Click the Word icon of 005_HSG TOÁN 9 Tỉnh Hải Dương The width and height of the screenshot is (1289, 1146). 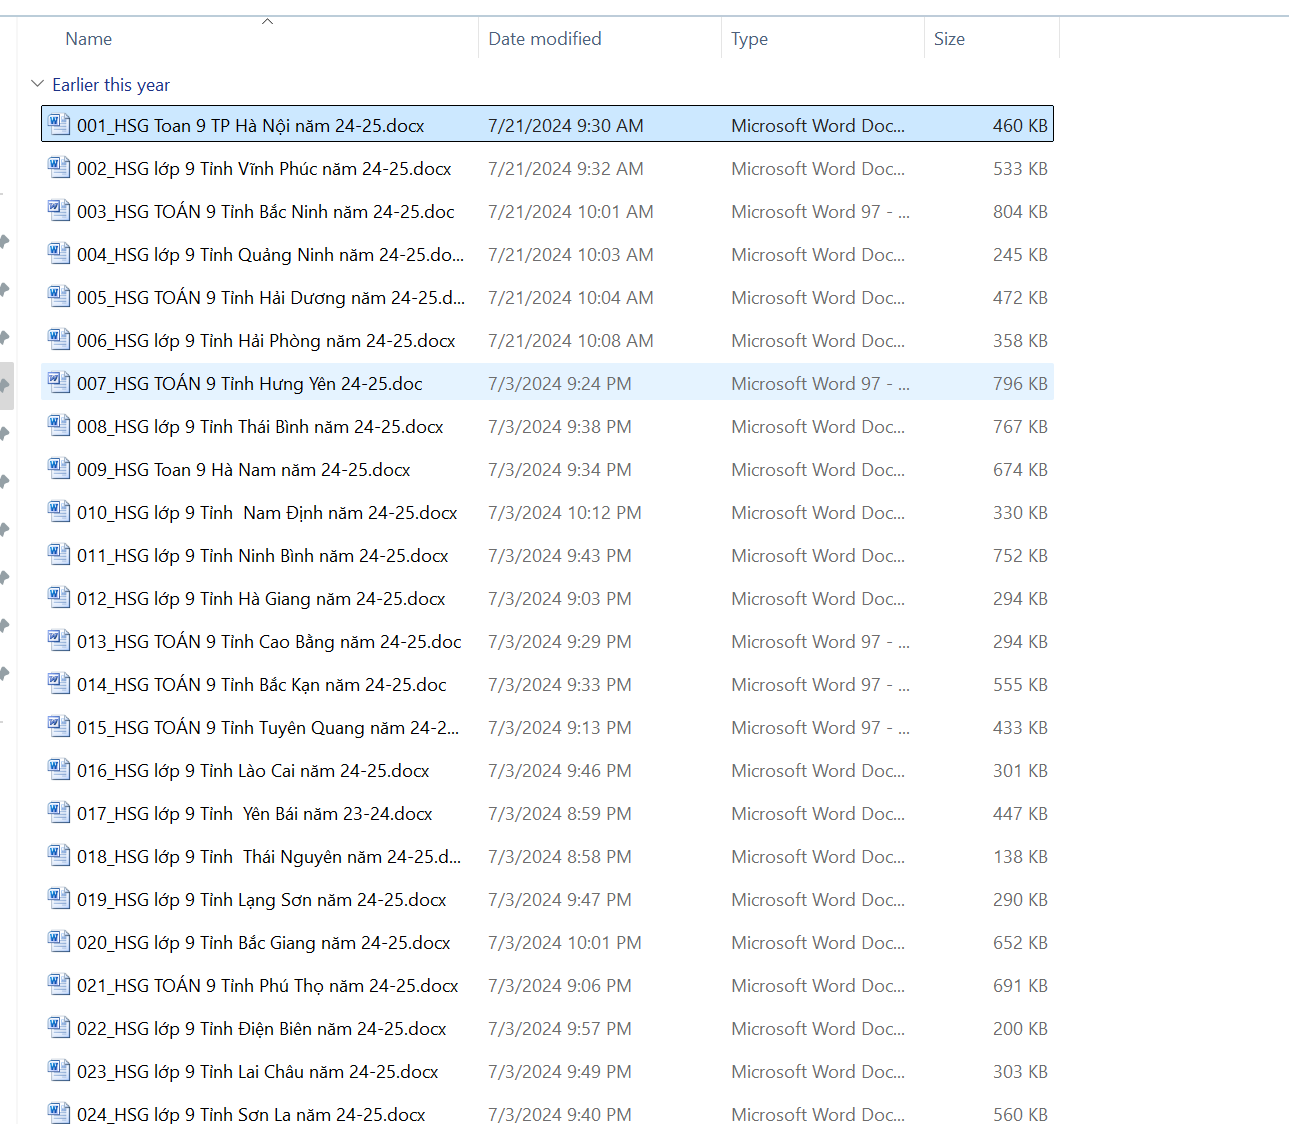59,296
